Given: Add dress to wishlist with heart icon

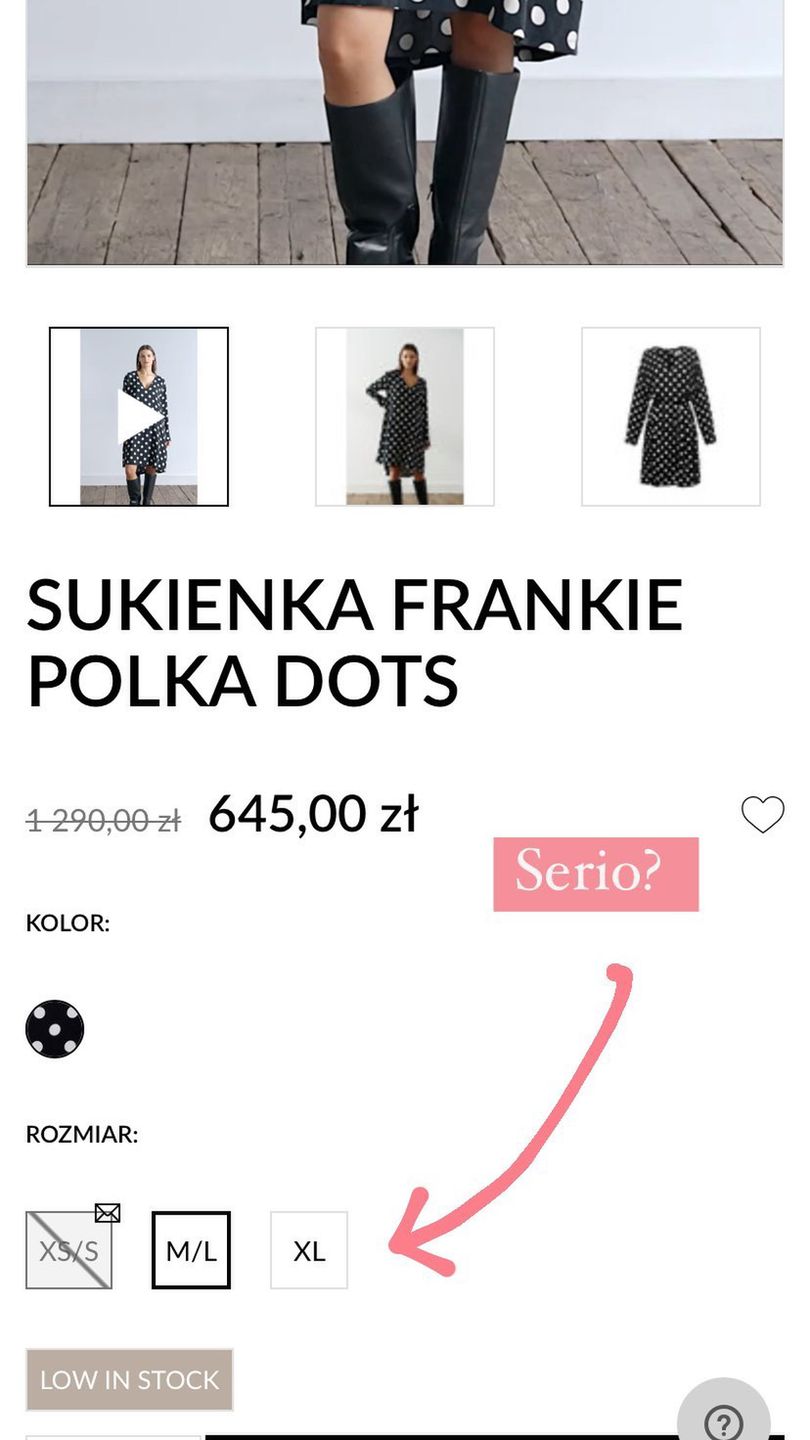Looking at the screenshot, I should point(762,815).
